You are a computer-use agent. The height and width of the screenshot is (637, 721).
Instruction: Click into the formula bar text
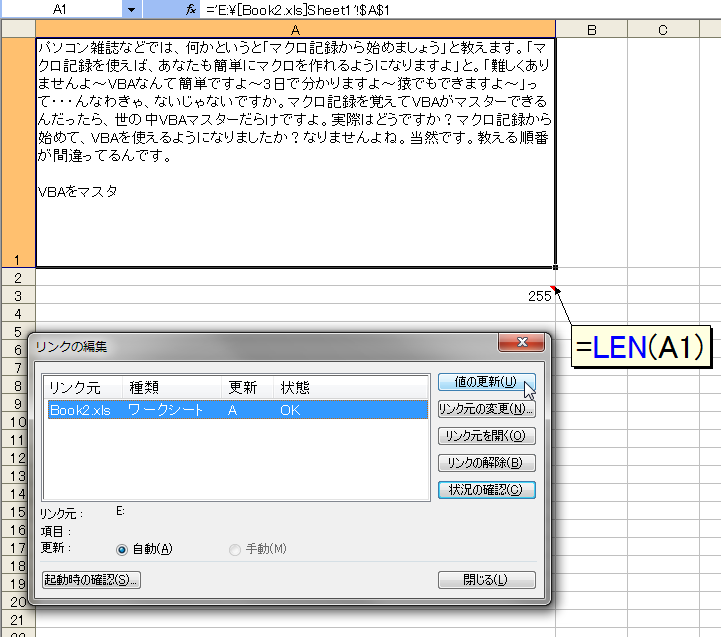click(x=400, y=9)
